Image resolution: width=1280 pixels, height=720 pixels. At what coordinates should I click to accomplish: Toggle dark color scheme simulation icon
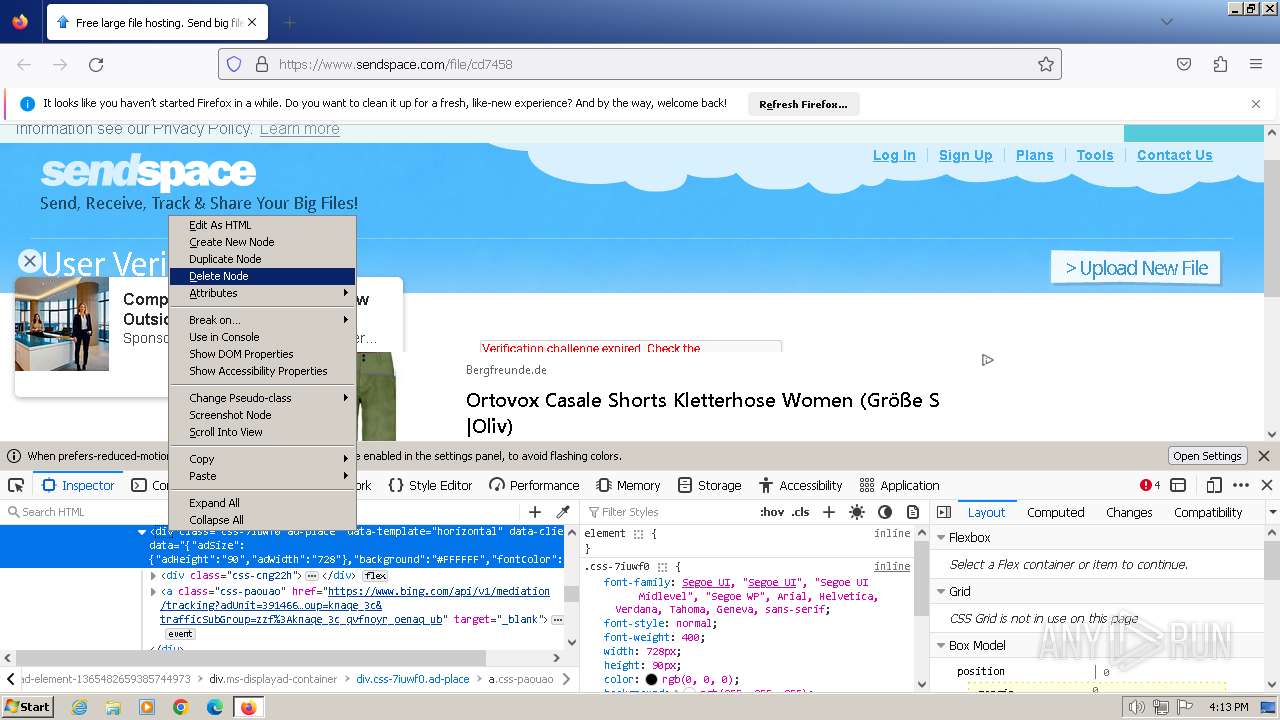(884, 512)
